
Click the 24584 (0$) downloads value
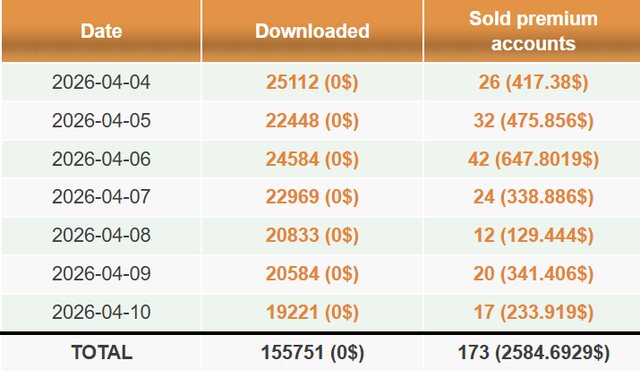[312, 159]
